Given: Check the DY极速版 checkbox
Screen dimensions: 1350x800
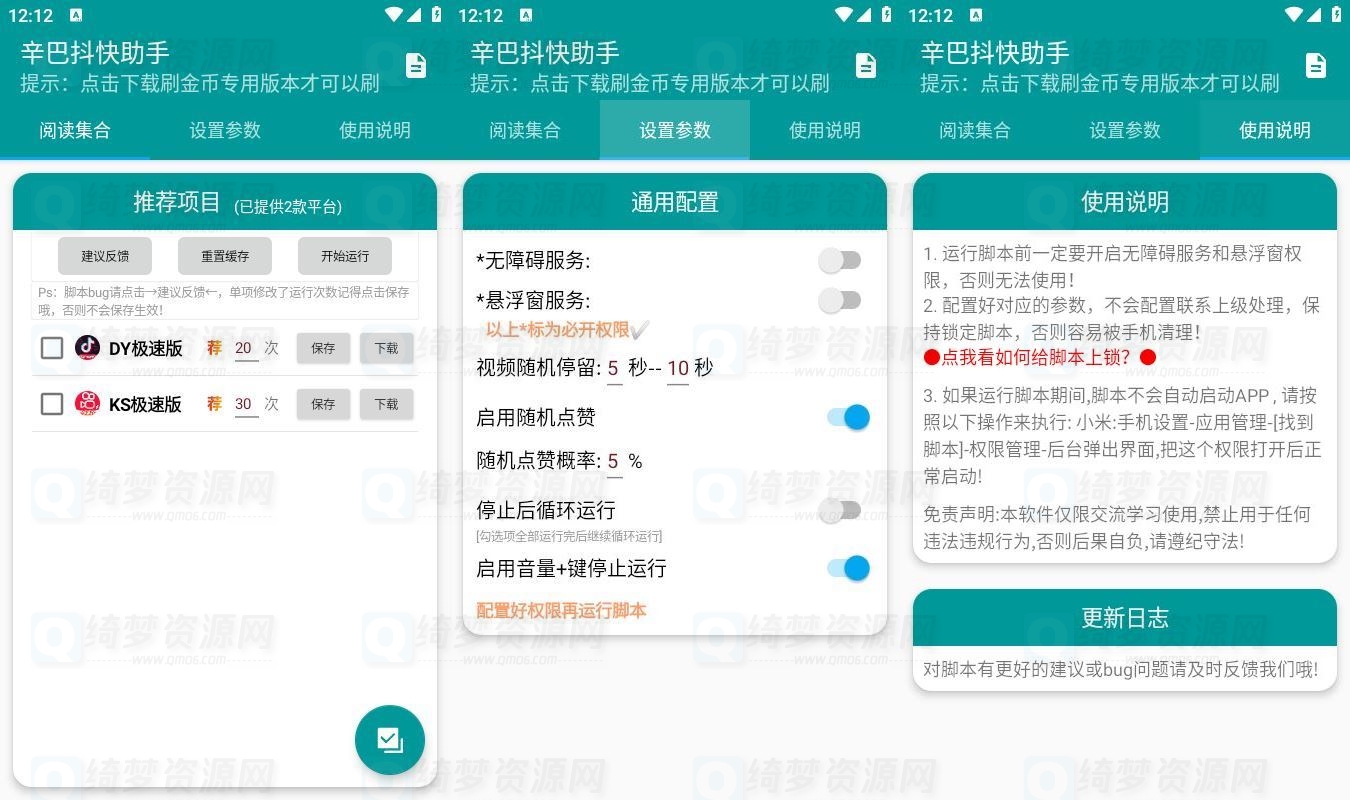Looking at the screenshot, I should [x=52, y=348].
